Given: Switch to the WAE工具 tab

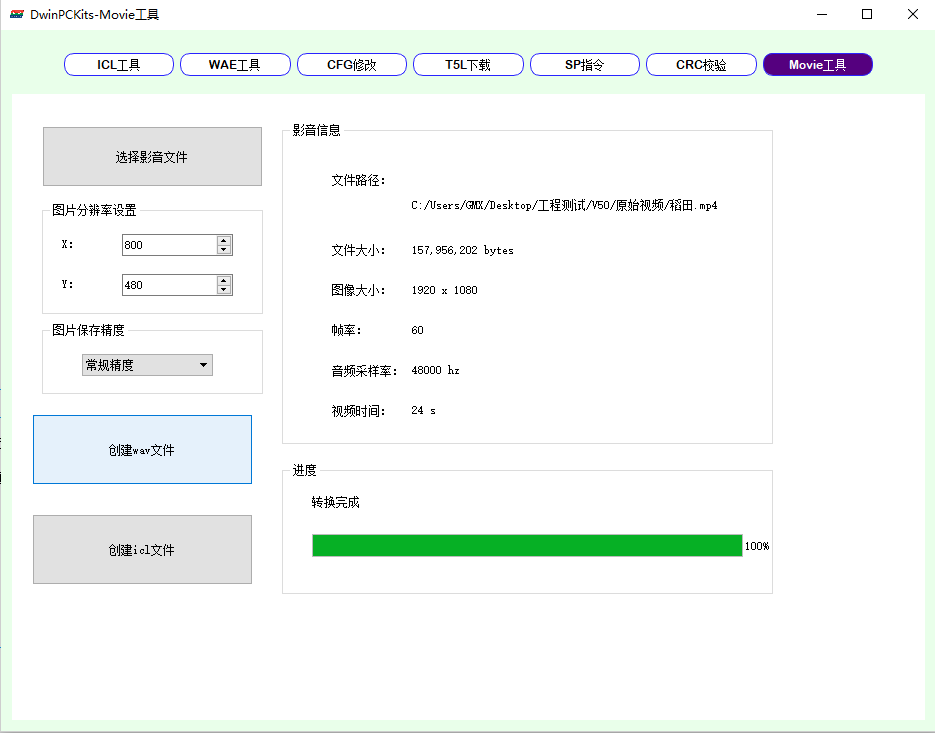Looking at the screenshot, I should (234, 65).
